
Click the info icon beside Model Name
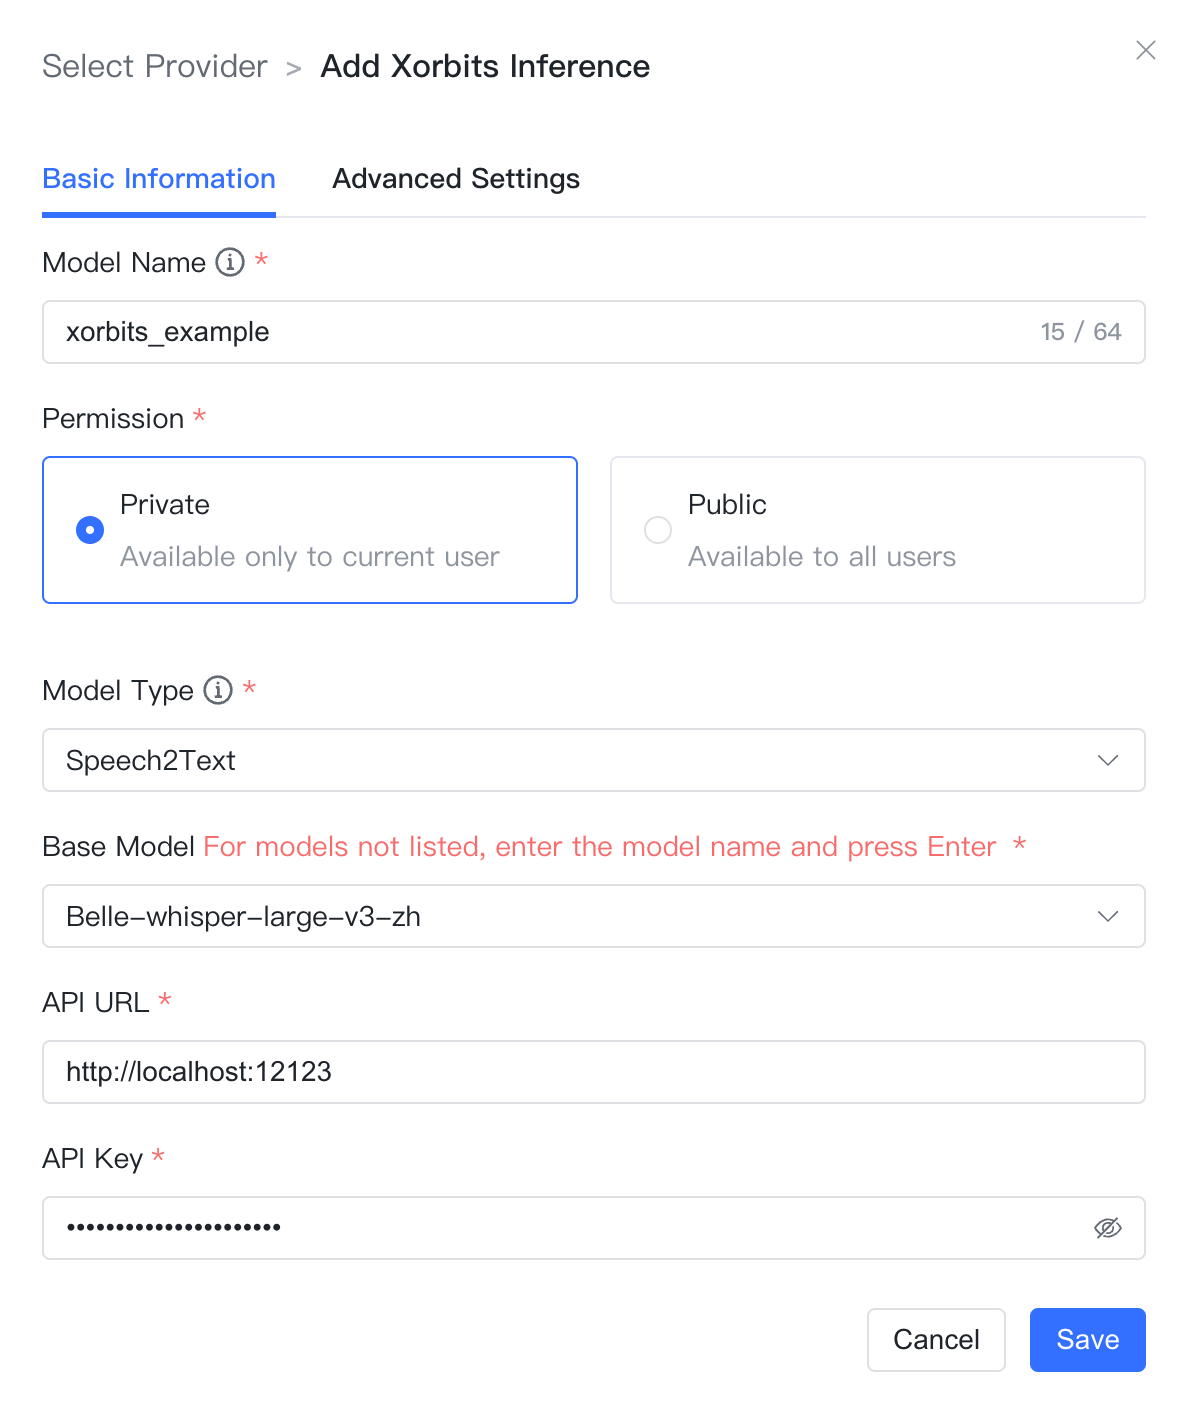[x=230, y=262]
